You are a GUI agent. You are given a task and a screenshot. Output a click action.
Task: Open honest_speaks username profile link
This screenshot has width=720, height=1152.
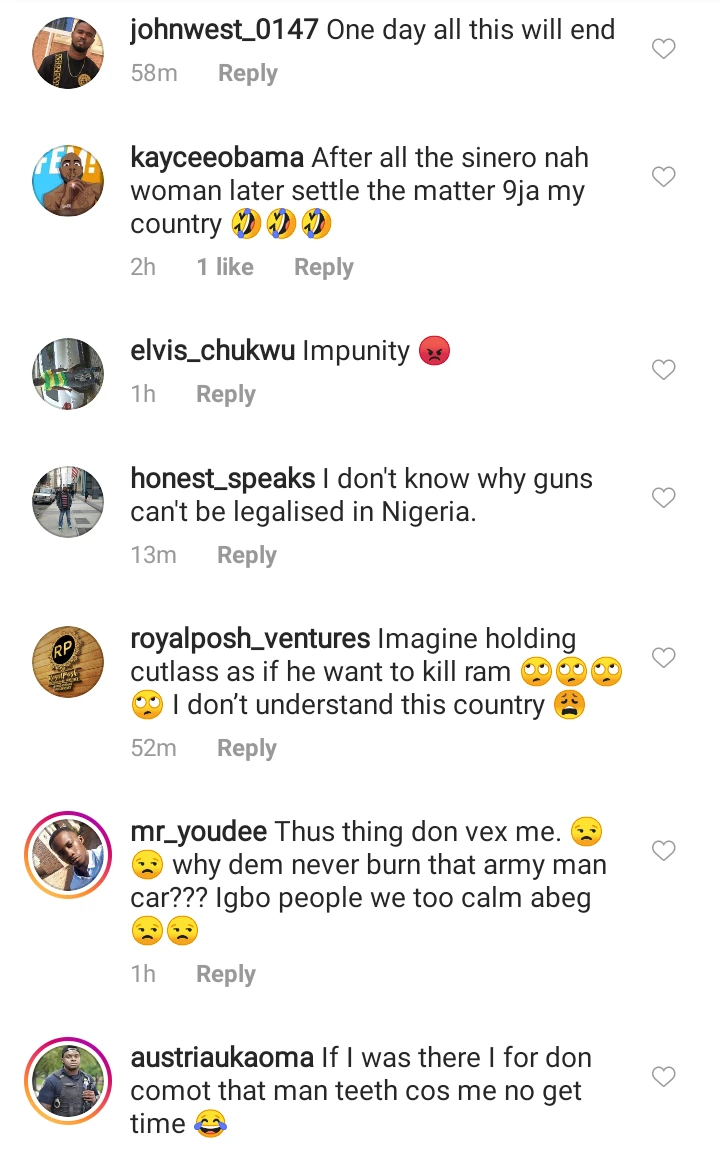click(223, 479)
